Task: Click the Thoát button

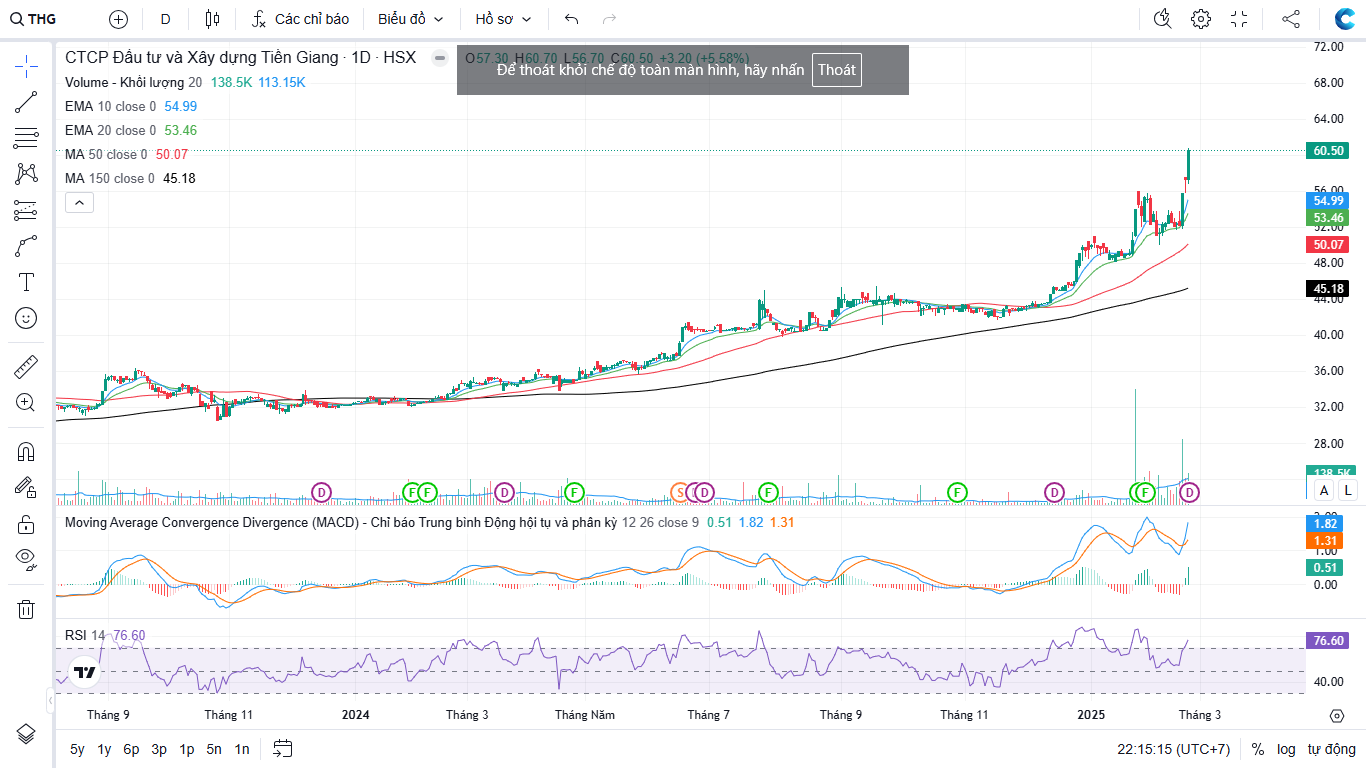Action: click(x=836, y=70)
